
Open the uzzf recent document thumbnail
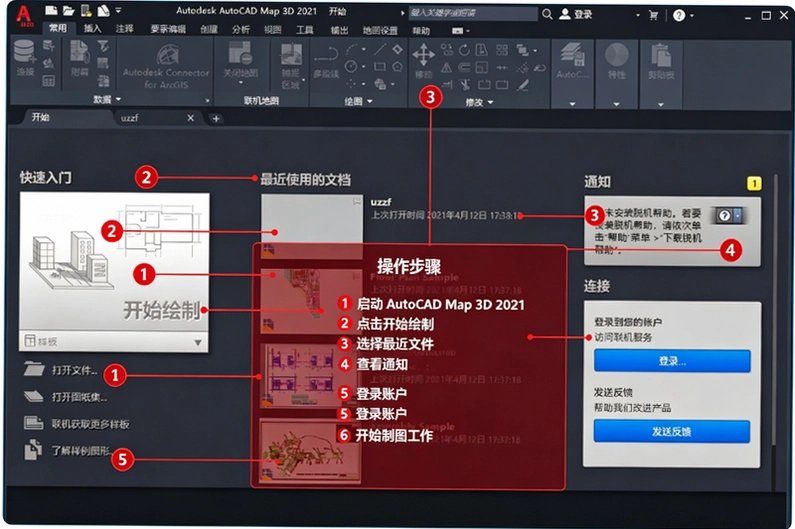point(312,227)
